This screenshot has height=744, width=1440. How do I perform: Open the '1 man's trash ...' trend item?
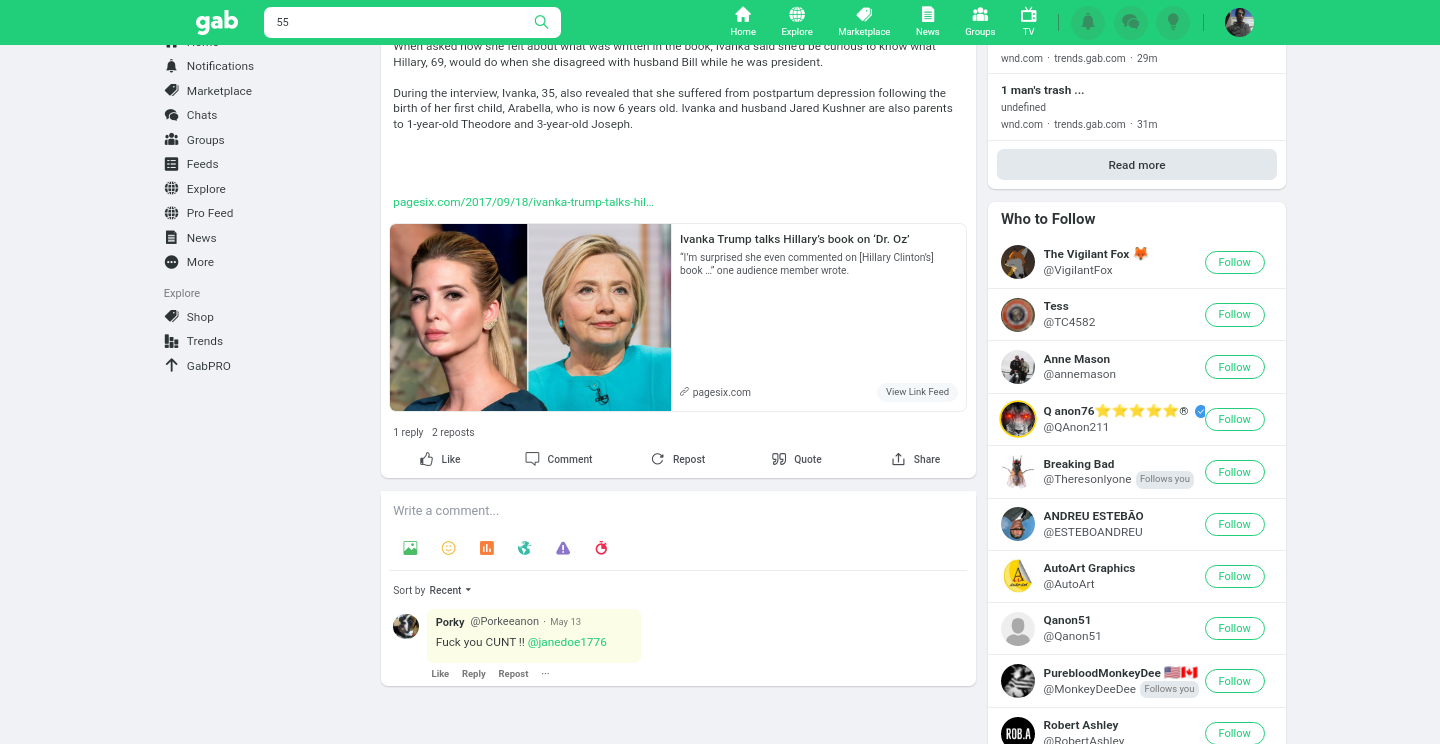coord(1137,106)
